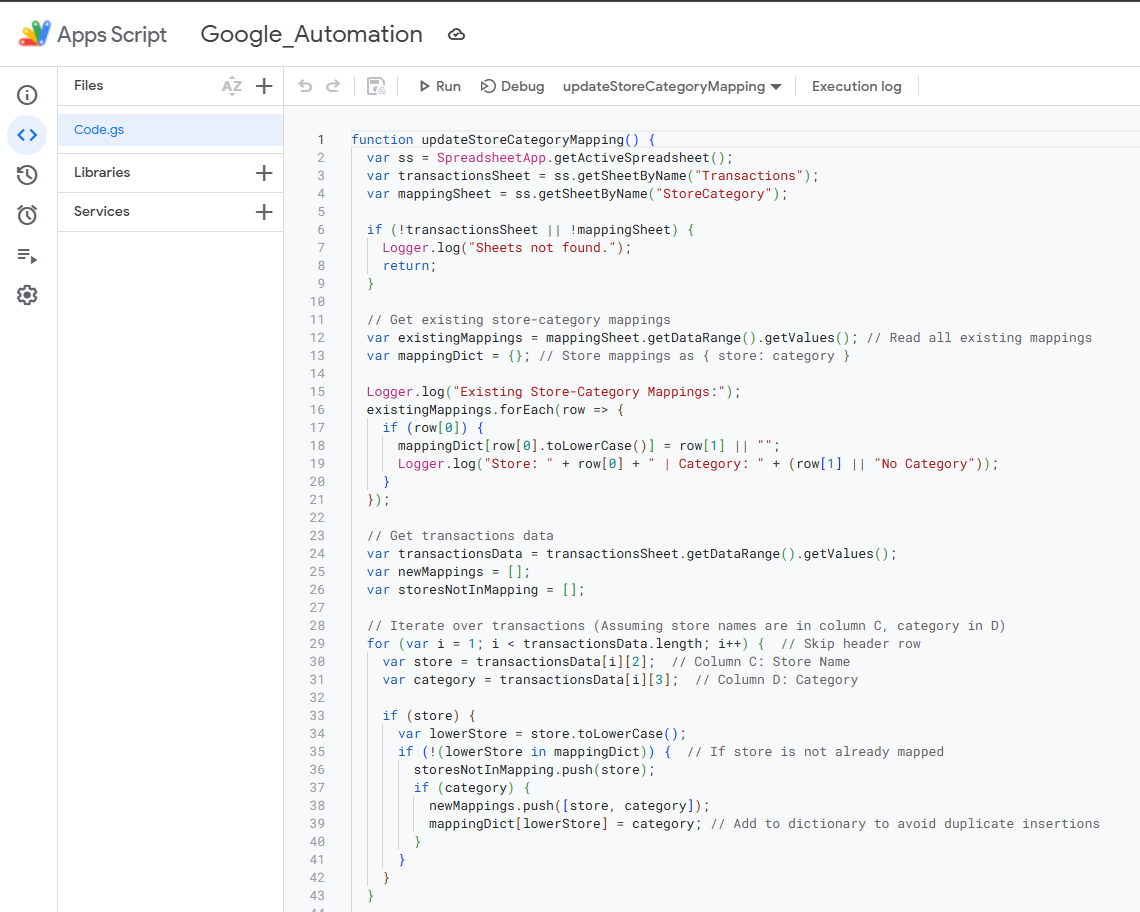This screenshot has width=1140, height=912.
Task: Open the Execution log
Action: 856,86
